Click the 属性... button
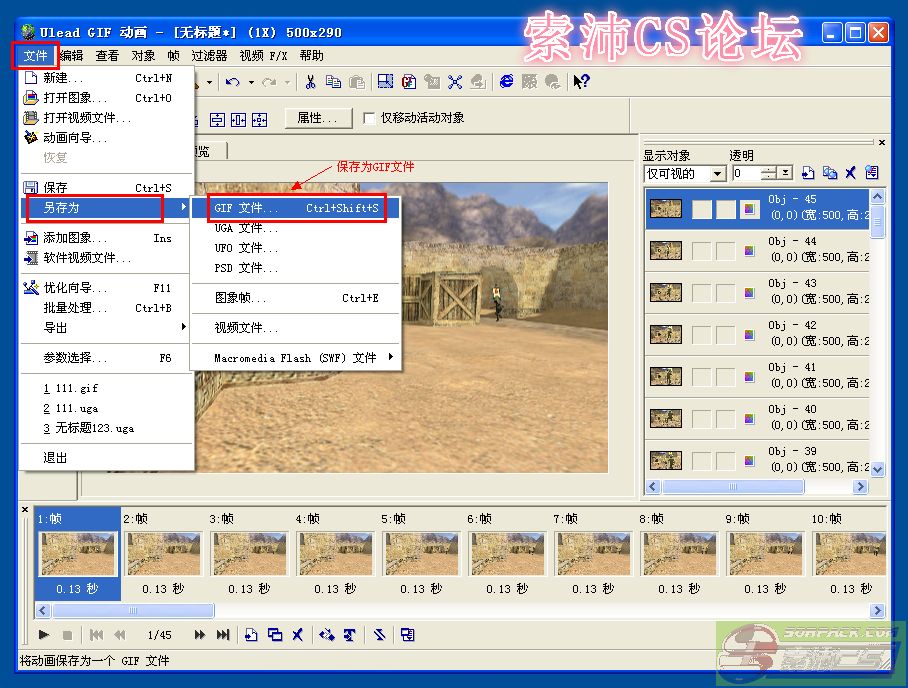The height and width of the screenshot is (688, 908). pyautogui.click(x=318, y=118)
